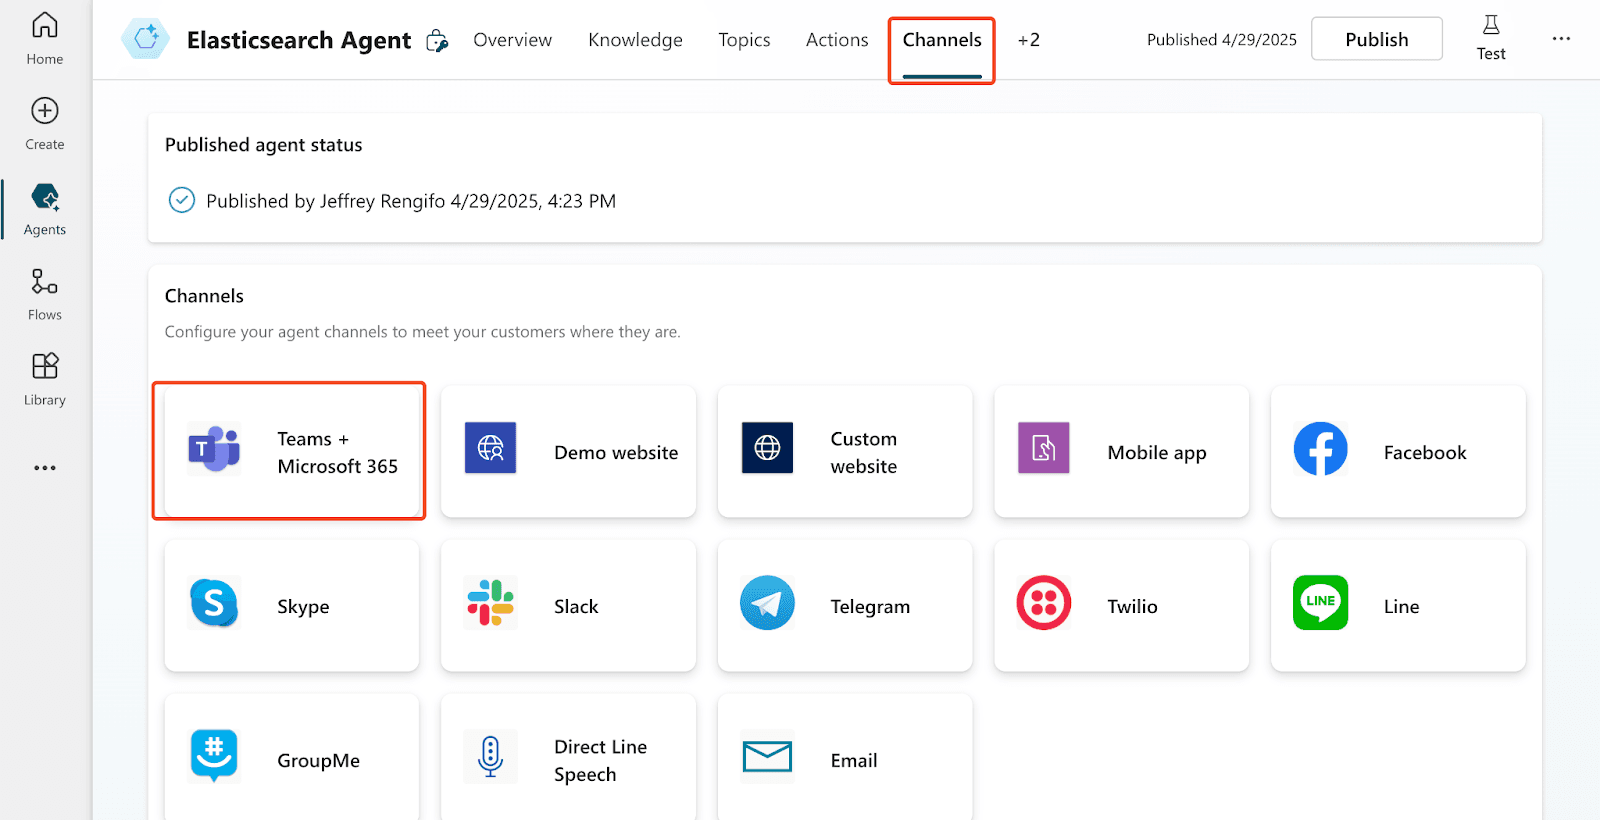The height and width of the screenshot is (820, 1600).
Task: Go to the Overview tab
Action: coord(512,40)
